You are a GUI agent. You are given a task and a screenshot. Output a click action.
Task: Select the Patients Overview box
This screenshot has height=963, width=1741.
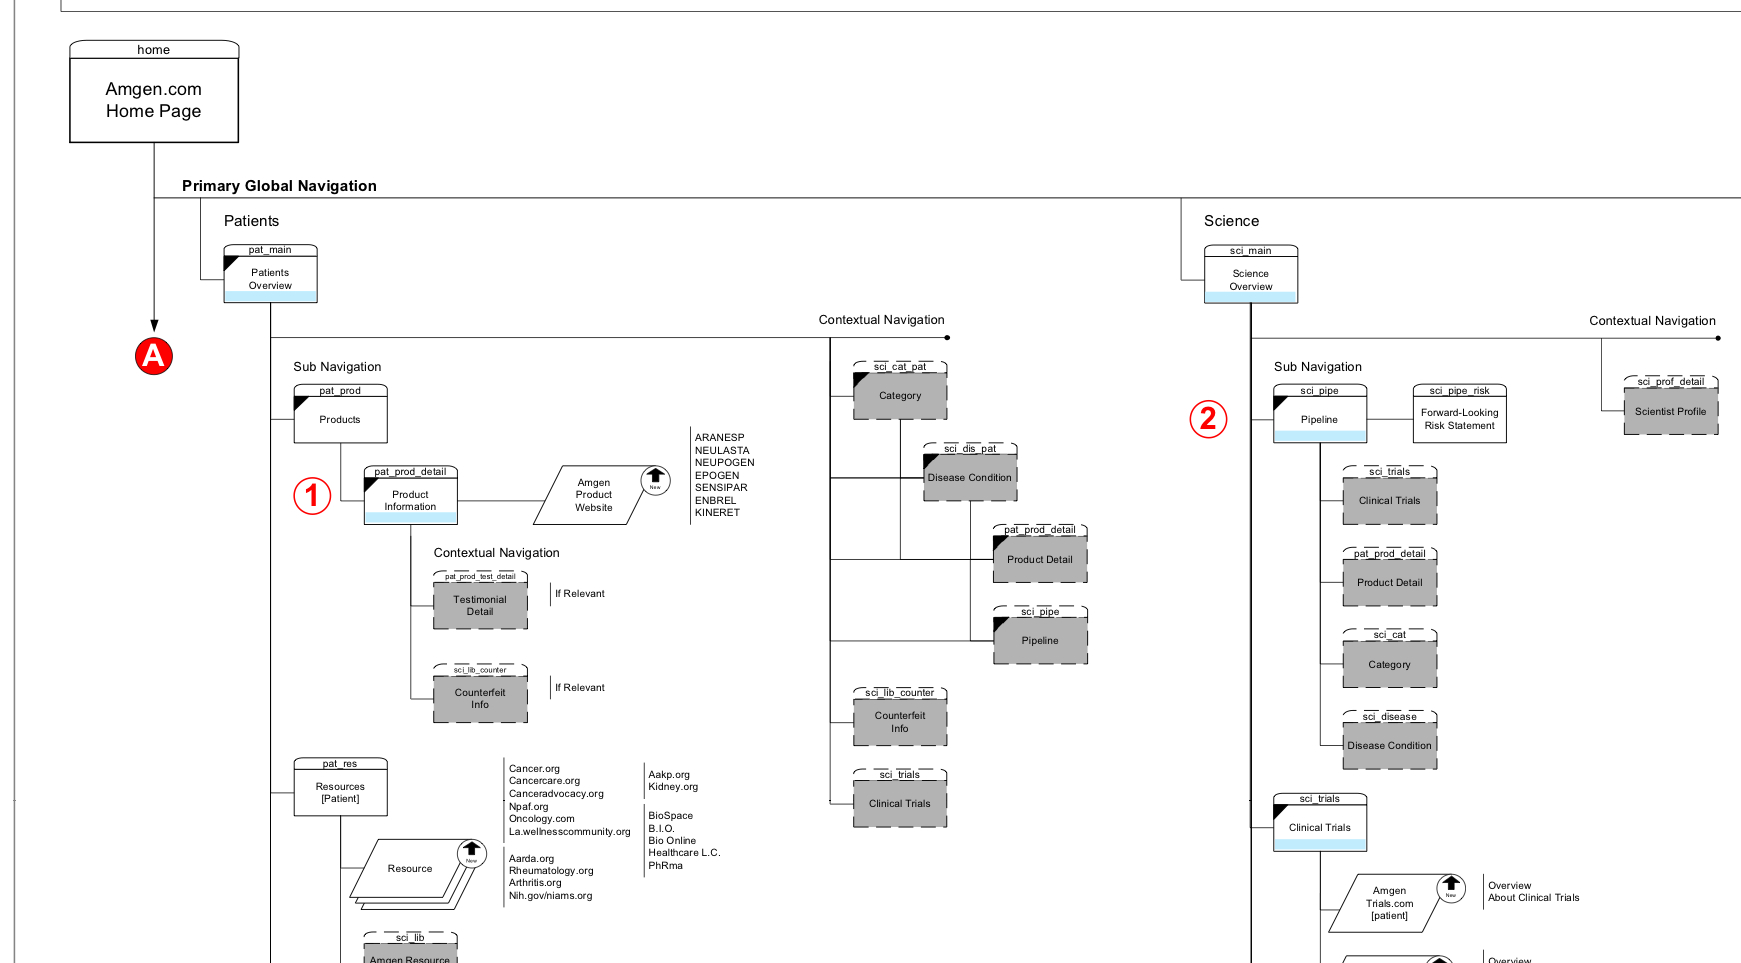[270, 274]
